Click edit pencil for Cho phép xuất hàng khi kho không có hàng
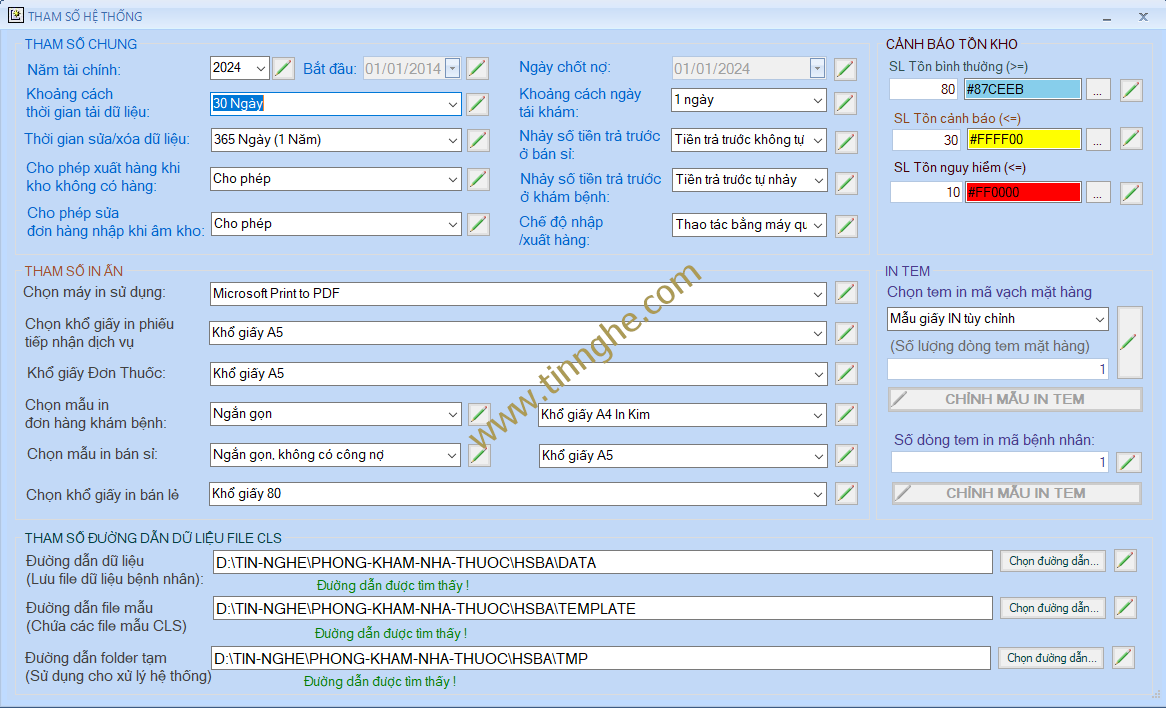Image resolution: width=1166 pixels, height=708 pixels. [x=478, y=179]
